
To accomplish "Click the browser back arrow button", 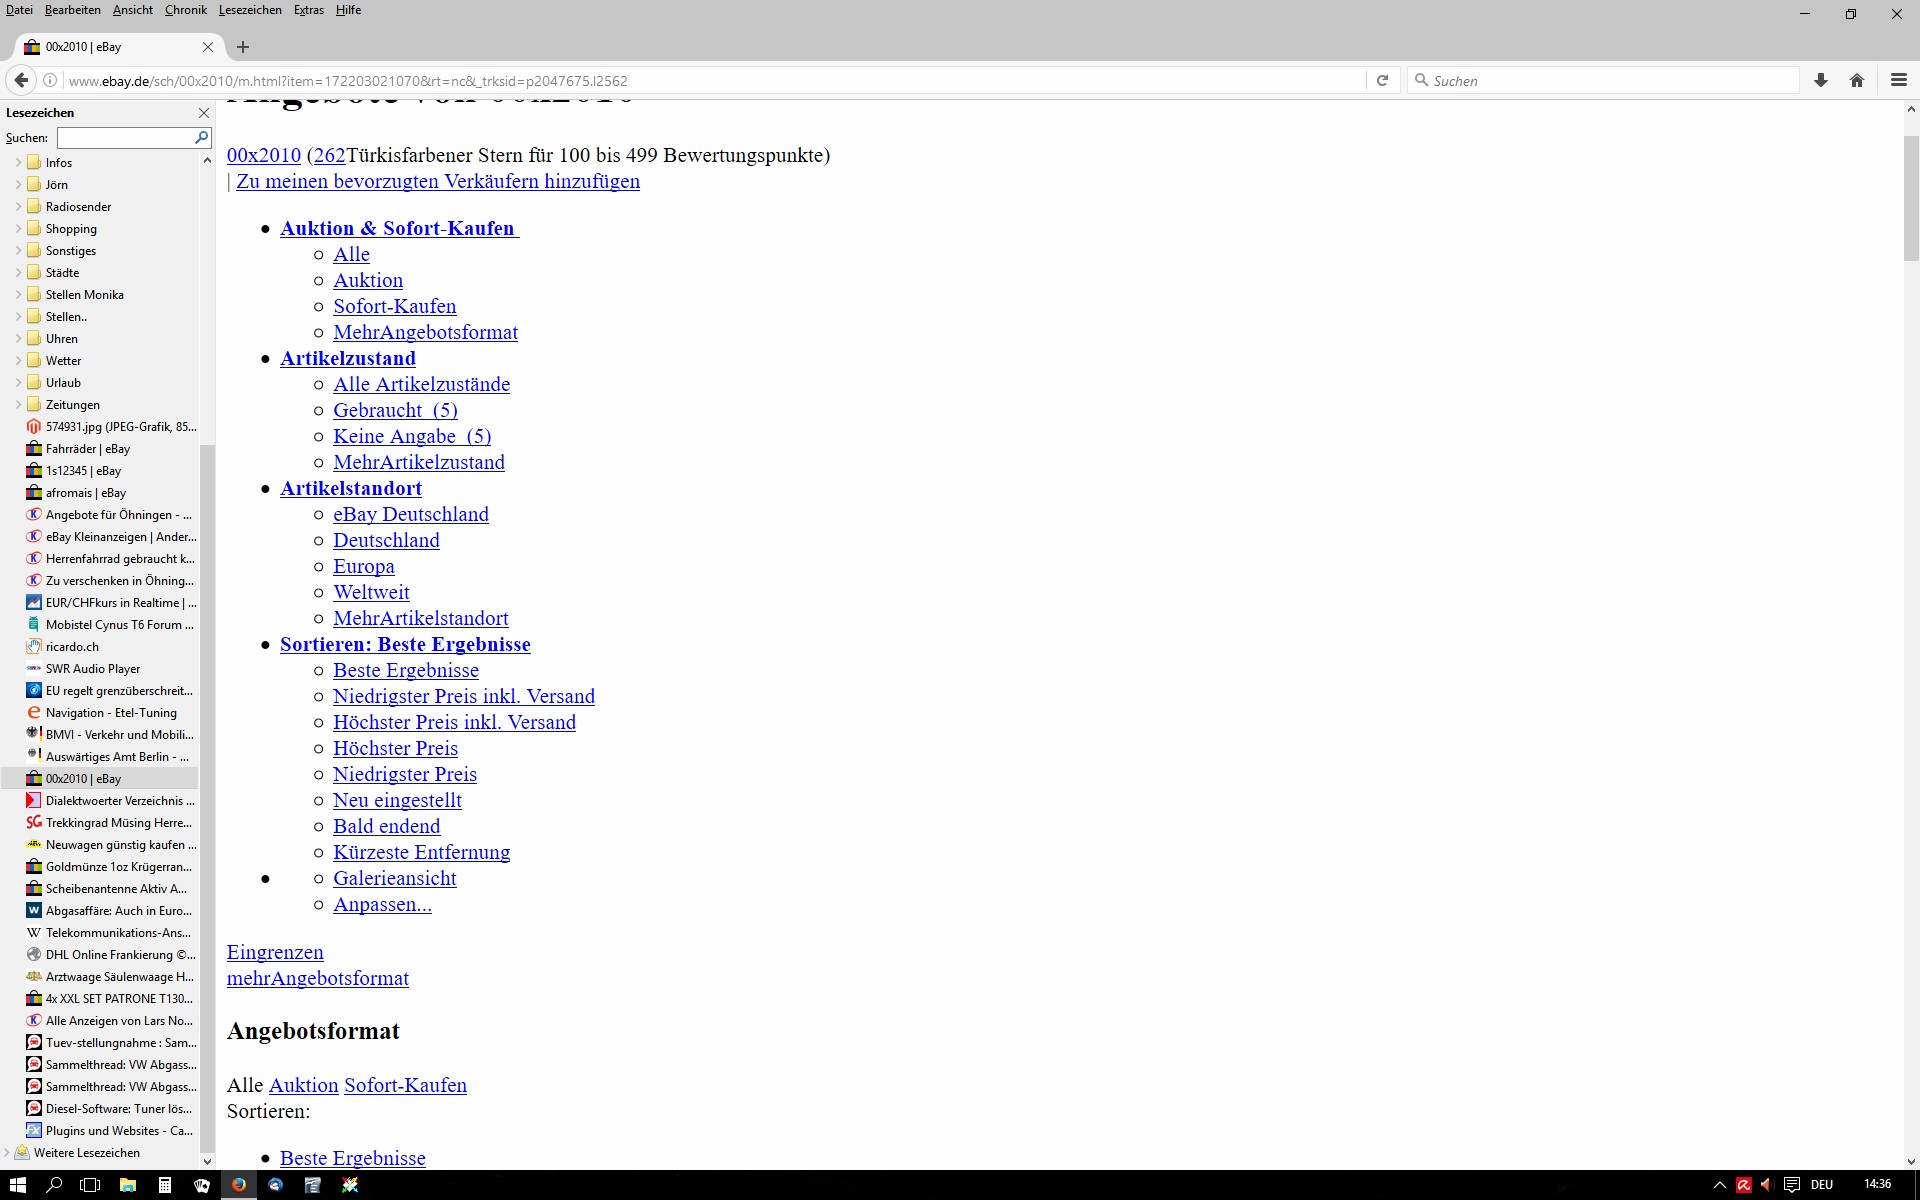I will pos(21,81).
